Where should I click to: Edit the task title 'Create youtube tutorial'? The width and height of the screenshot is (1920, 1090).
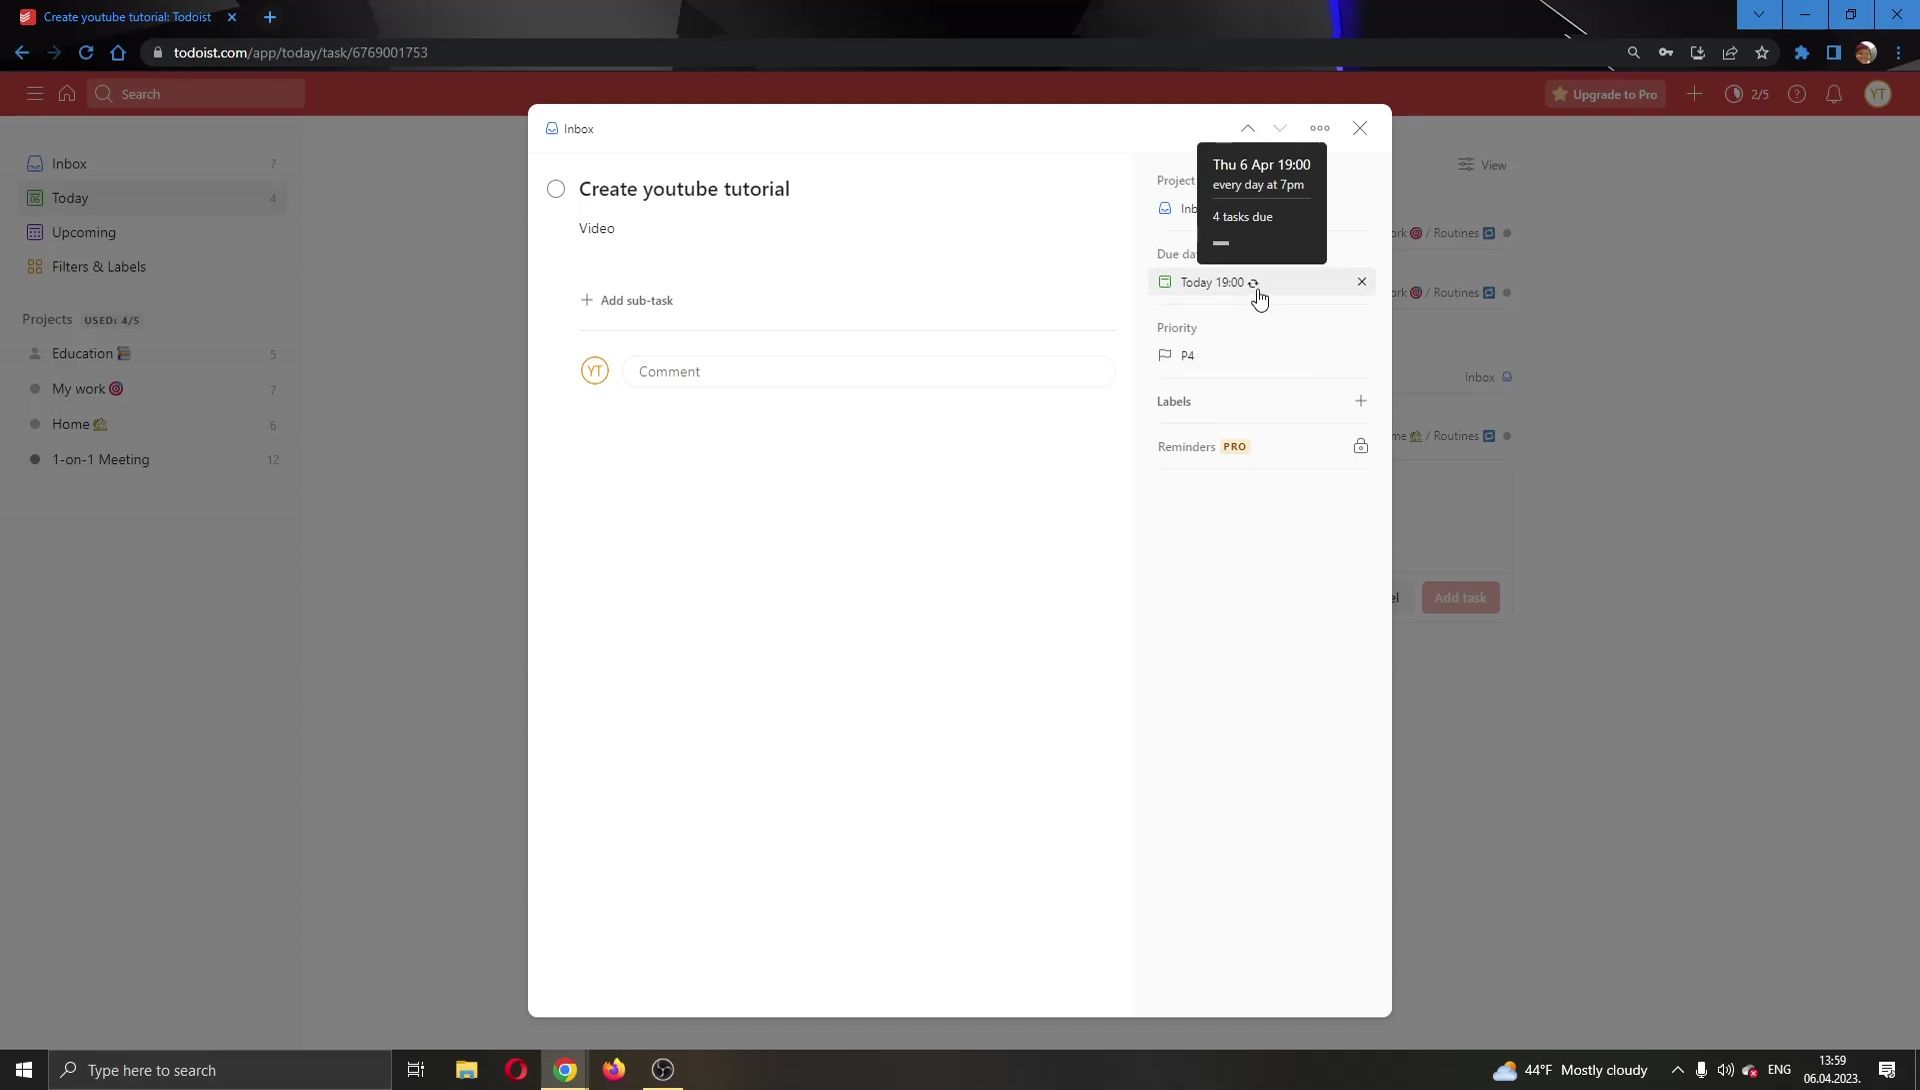pos(684,189)
